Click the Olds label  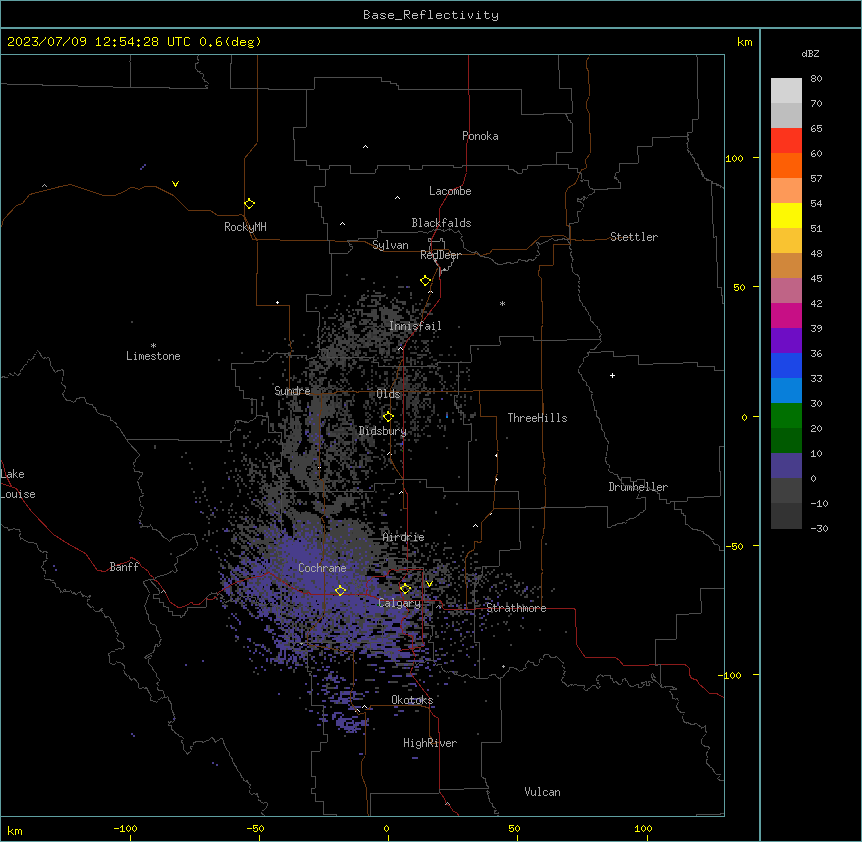388,394
